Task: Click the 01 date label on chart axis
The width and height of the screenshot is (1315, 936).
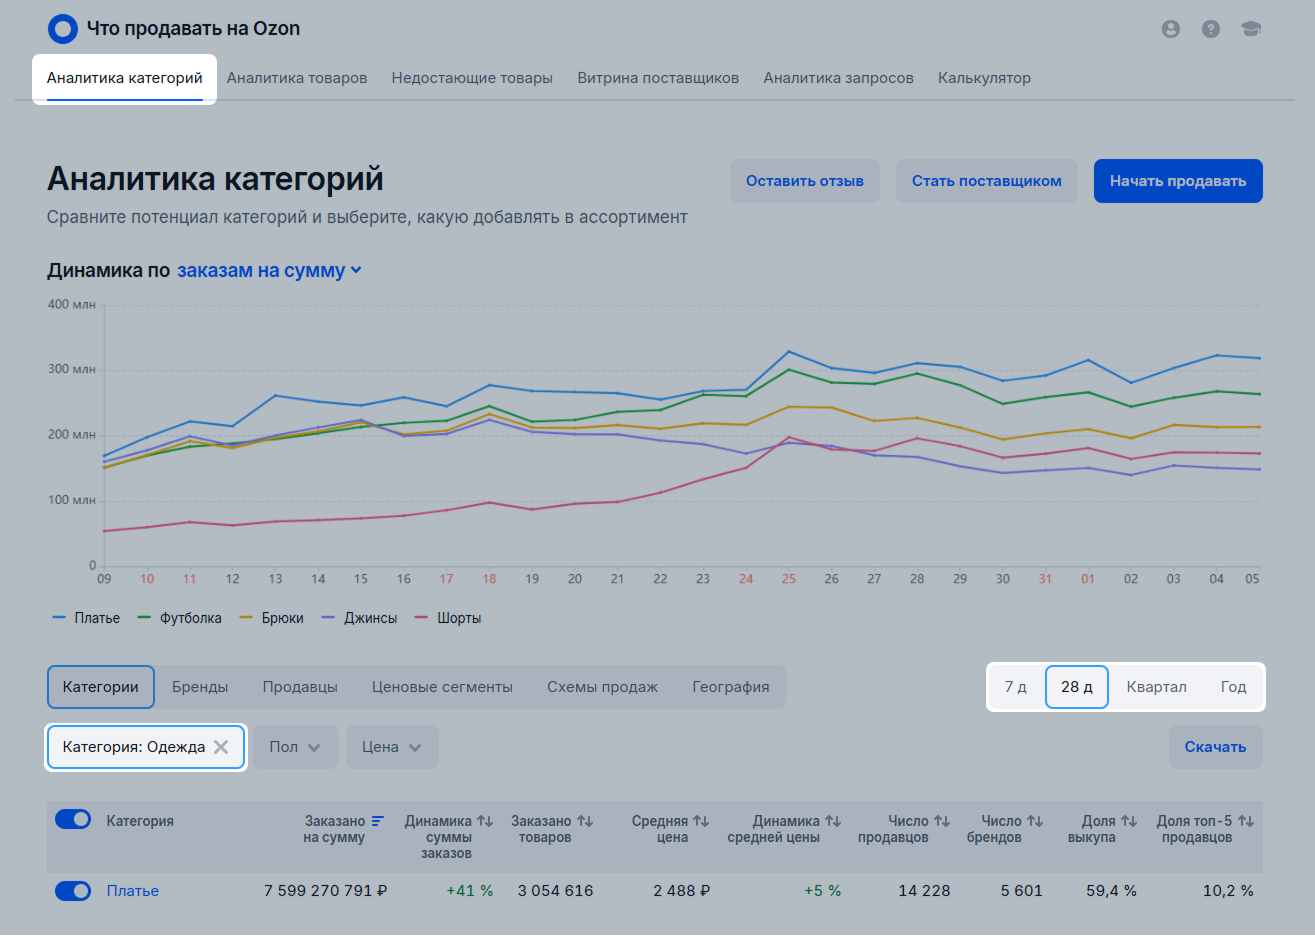Action: point(1088,579)
